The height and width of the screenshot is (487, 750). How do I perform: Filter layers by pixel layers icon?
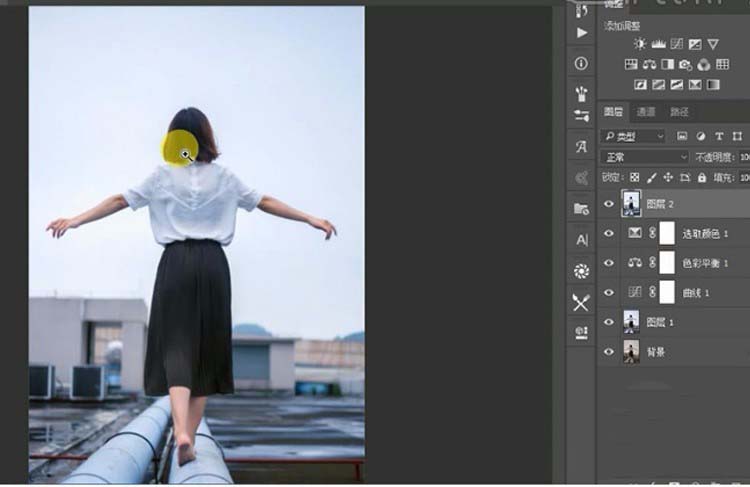pyautogui.click(x=682, y=136)
